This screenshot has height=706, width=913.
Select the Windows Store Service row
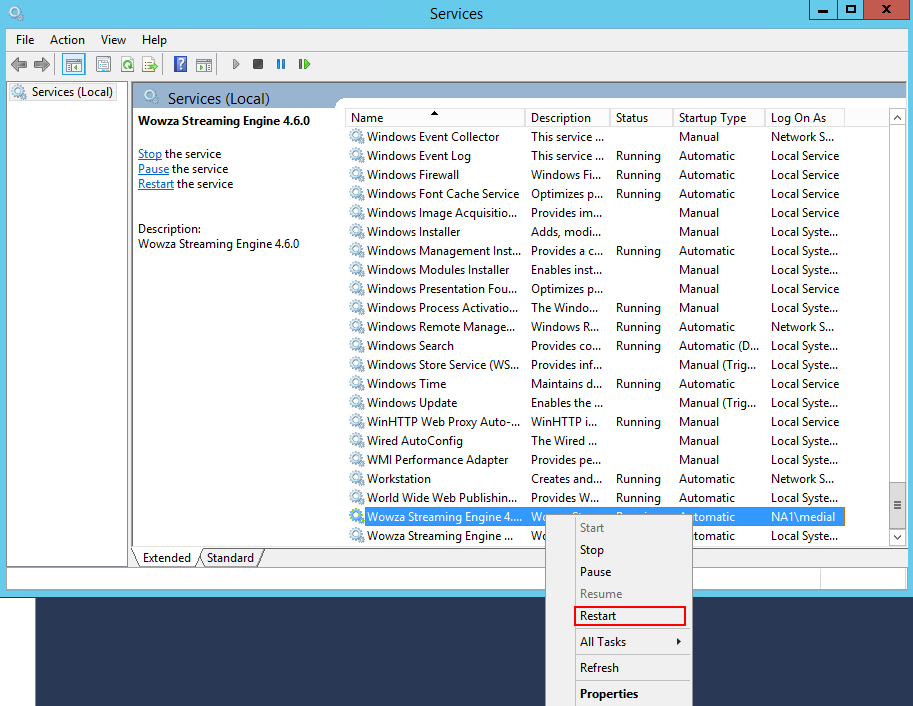pos(594,365)
